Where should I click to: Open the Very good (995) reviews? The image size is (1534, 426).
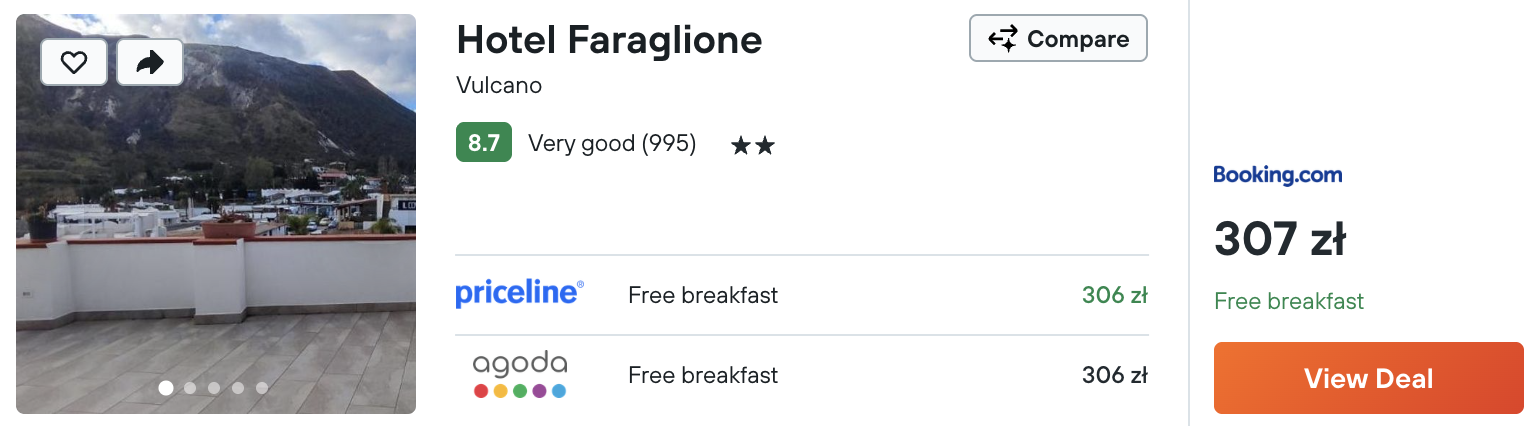612,143
